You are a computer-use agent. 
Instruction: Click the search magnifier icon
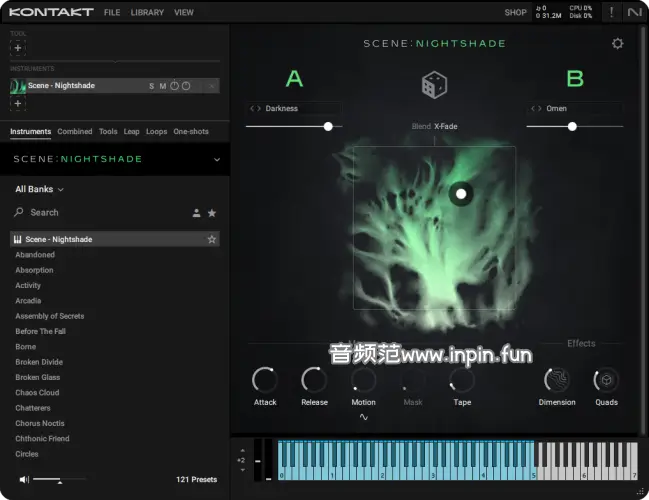click(19, 212)
